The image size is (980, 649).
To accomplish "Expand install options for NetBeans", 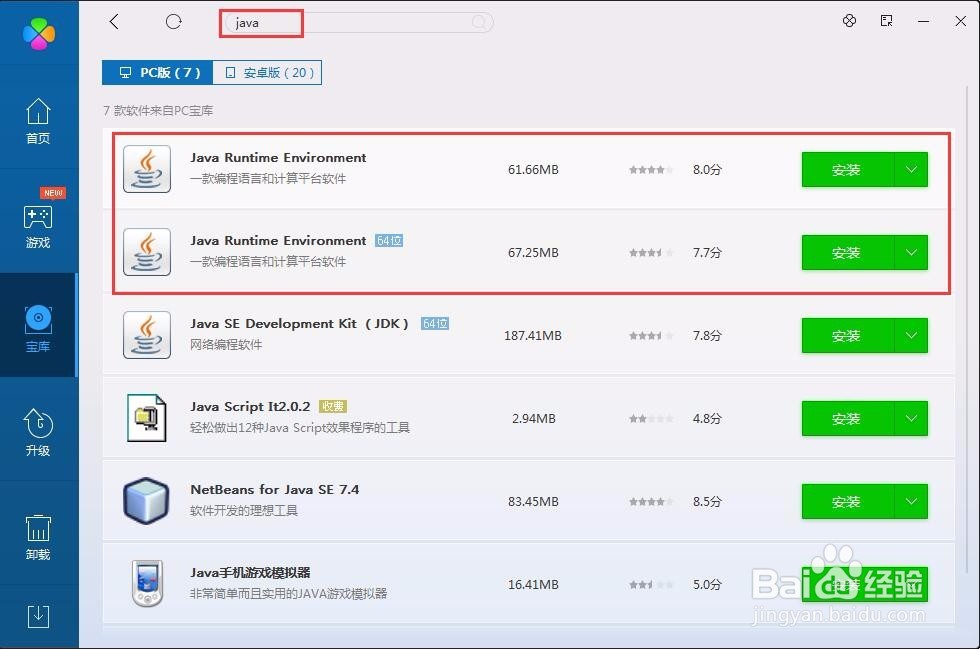I will 911,501.
